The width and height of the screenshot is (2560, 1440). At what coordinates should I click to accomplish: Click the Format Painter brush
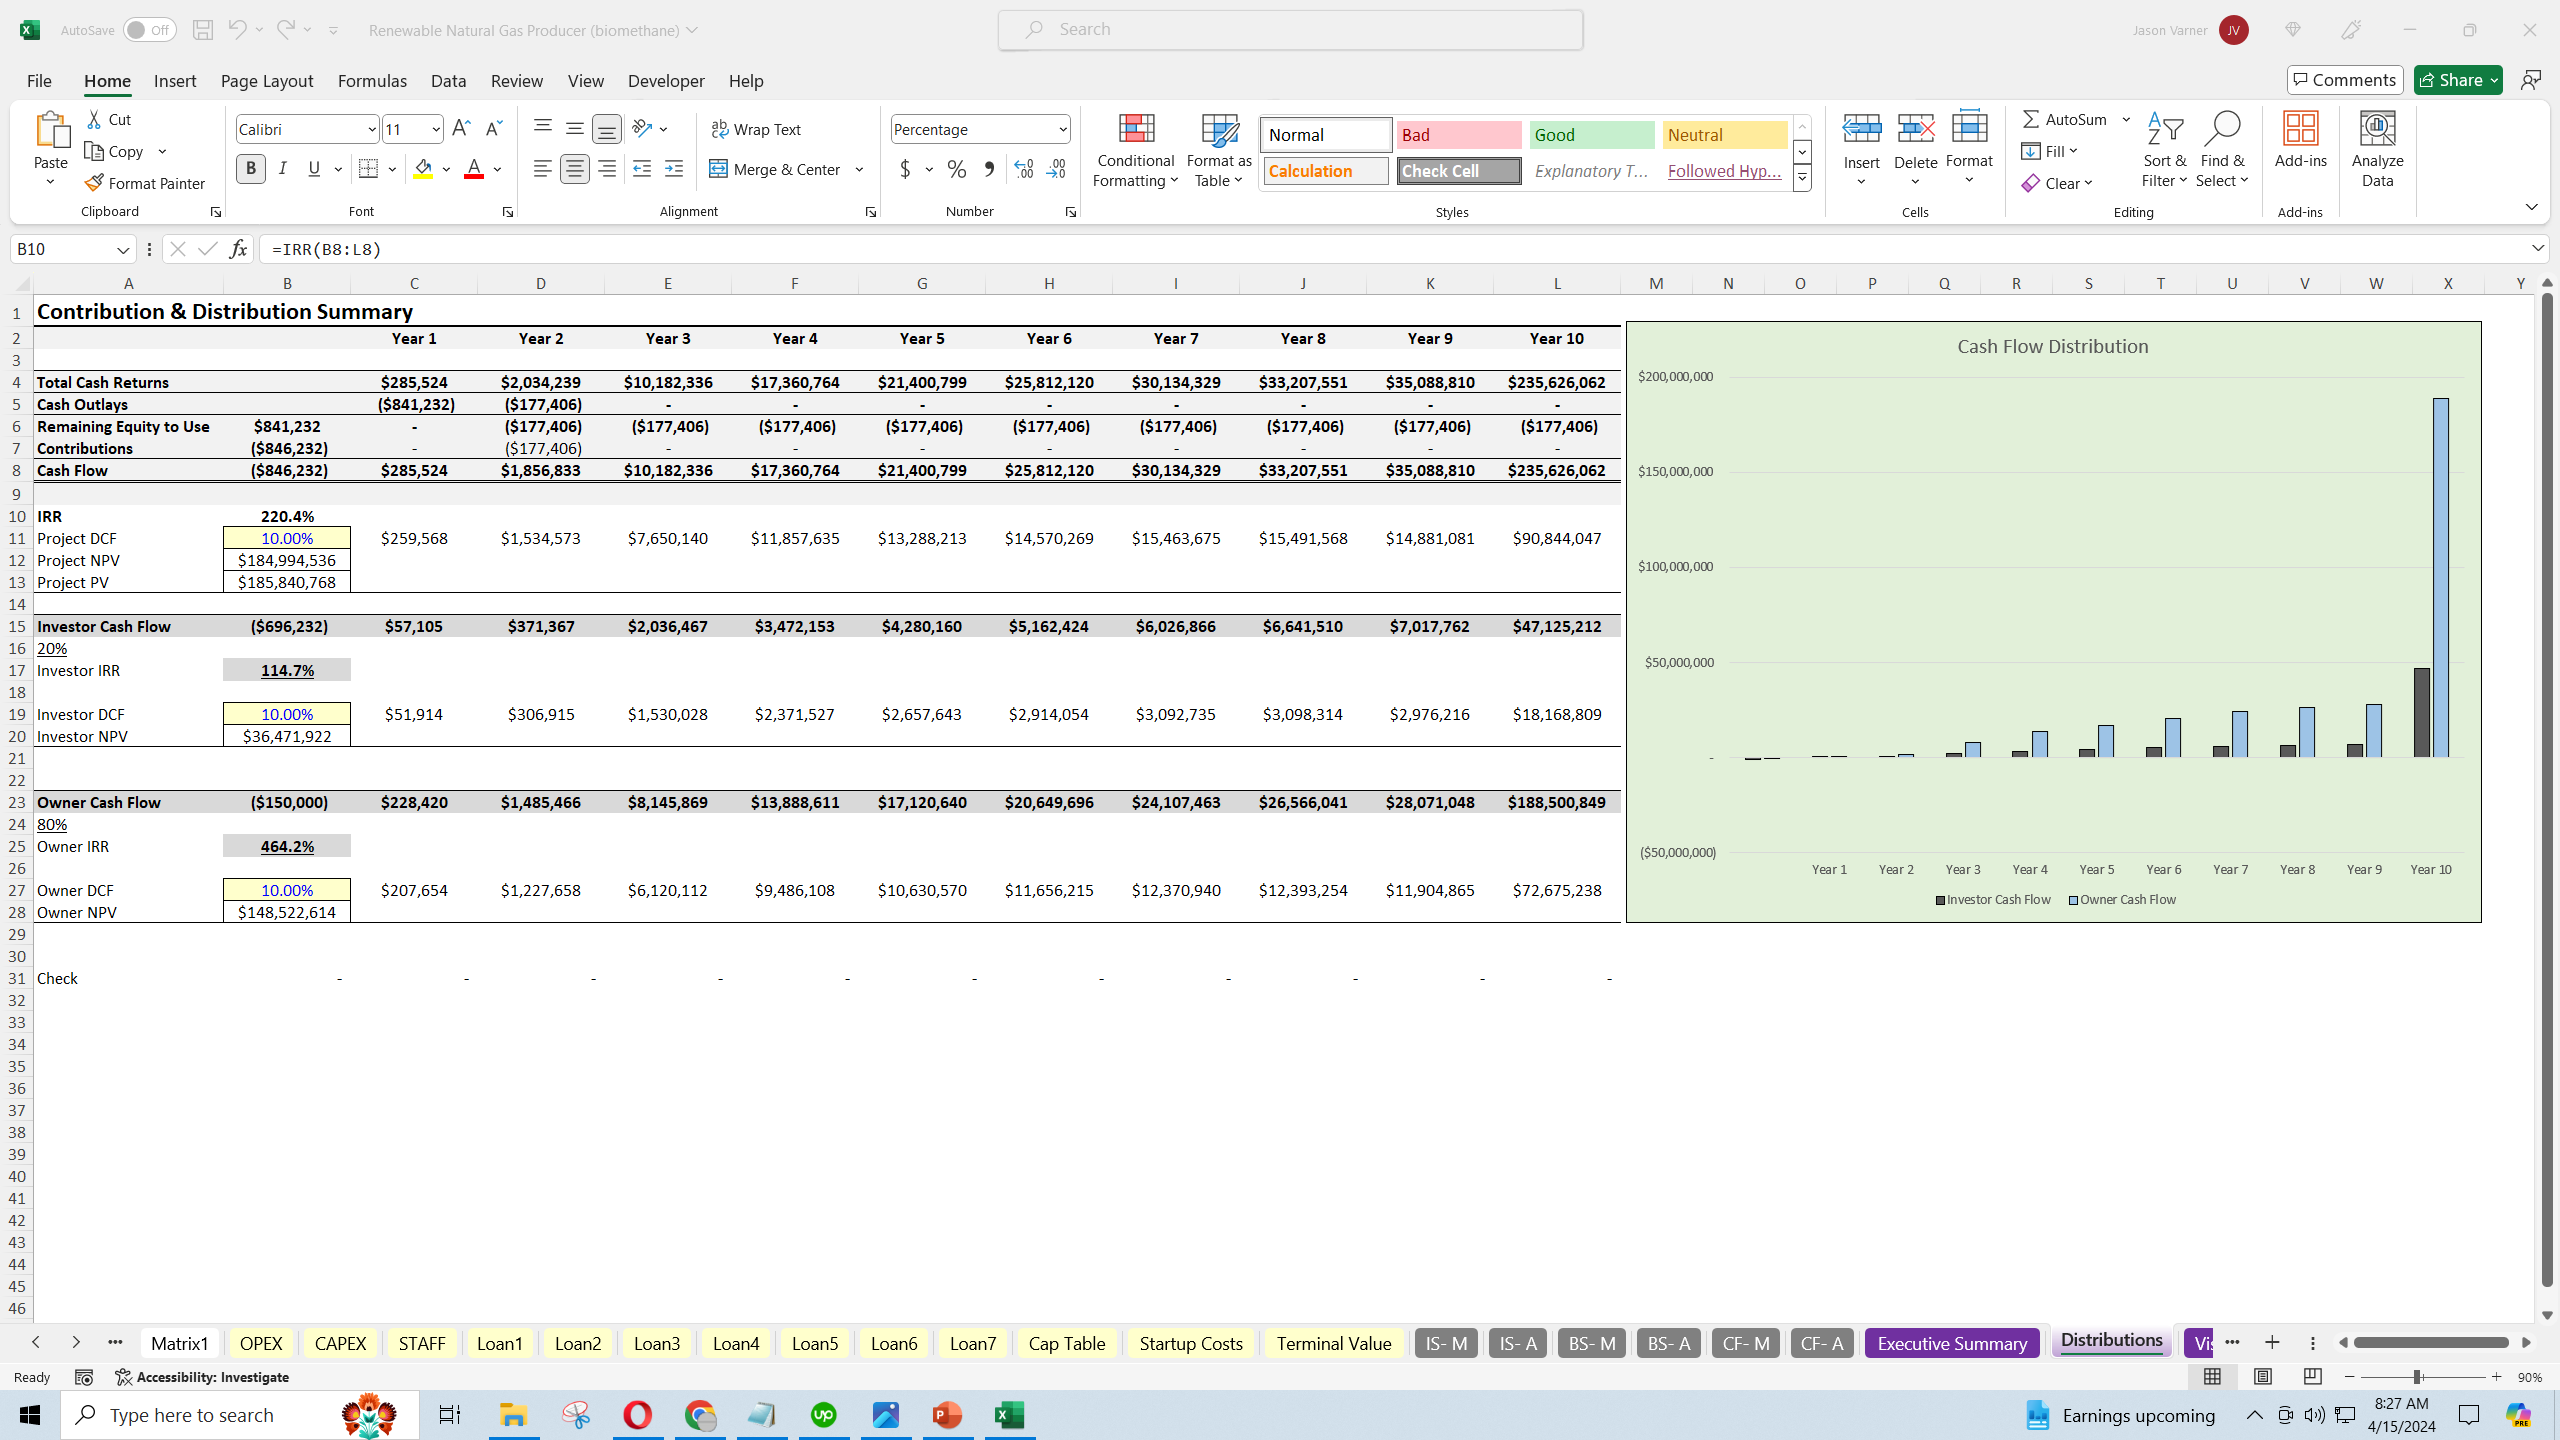coord(95,183)
